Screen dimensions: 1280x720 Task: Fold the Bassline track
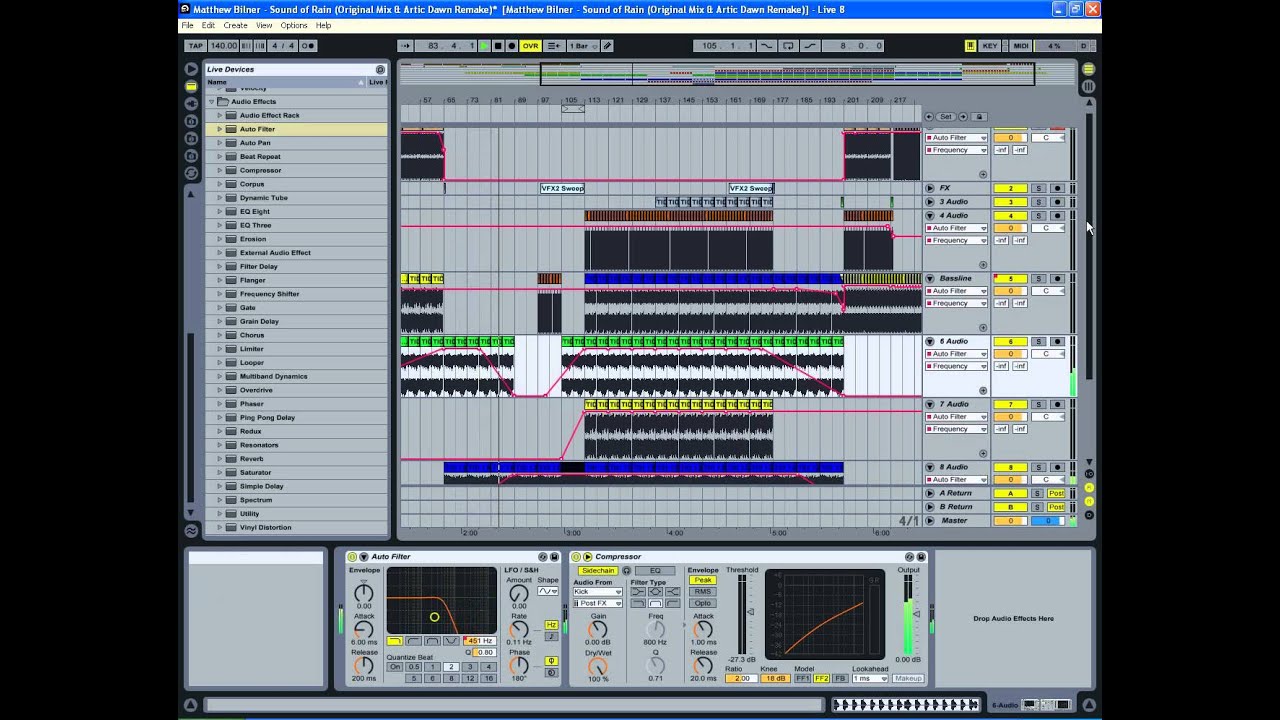pos(930,279)
